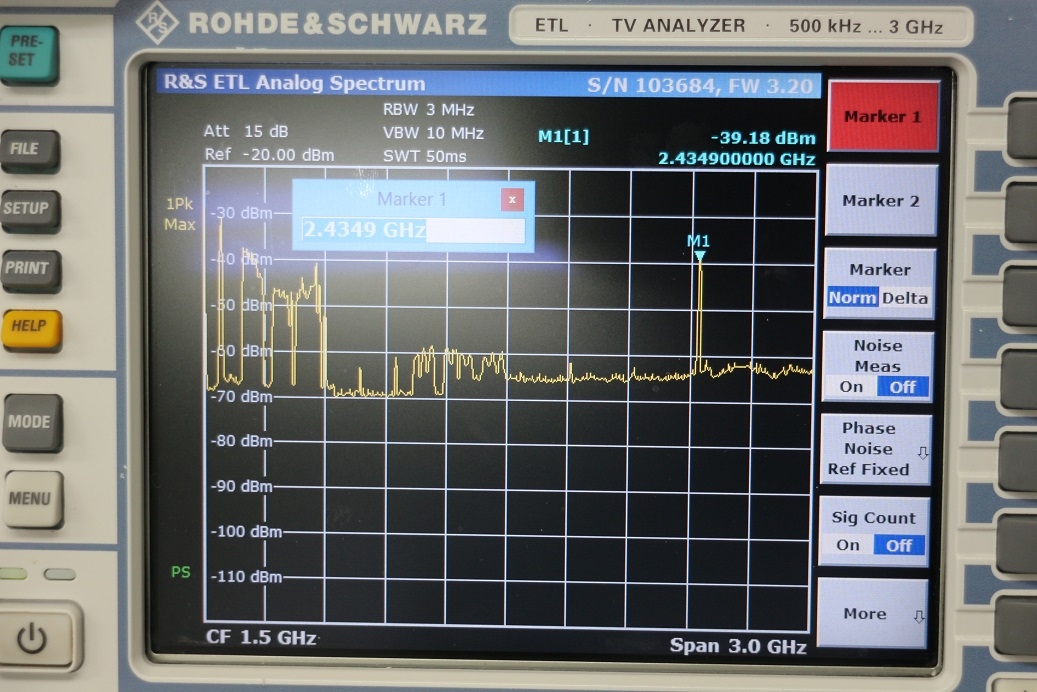This screenshot has height=692, width=1037.
Task: Push hardware key beside Marker 2 softkey
Action: tap(1021, 212)
